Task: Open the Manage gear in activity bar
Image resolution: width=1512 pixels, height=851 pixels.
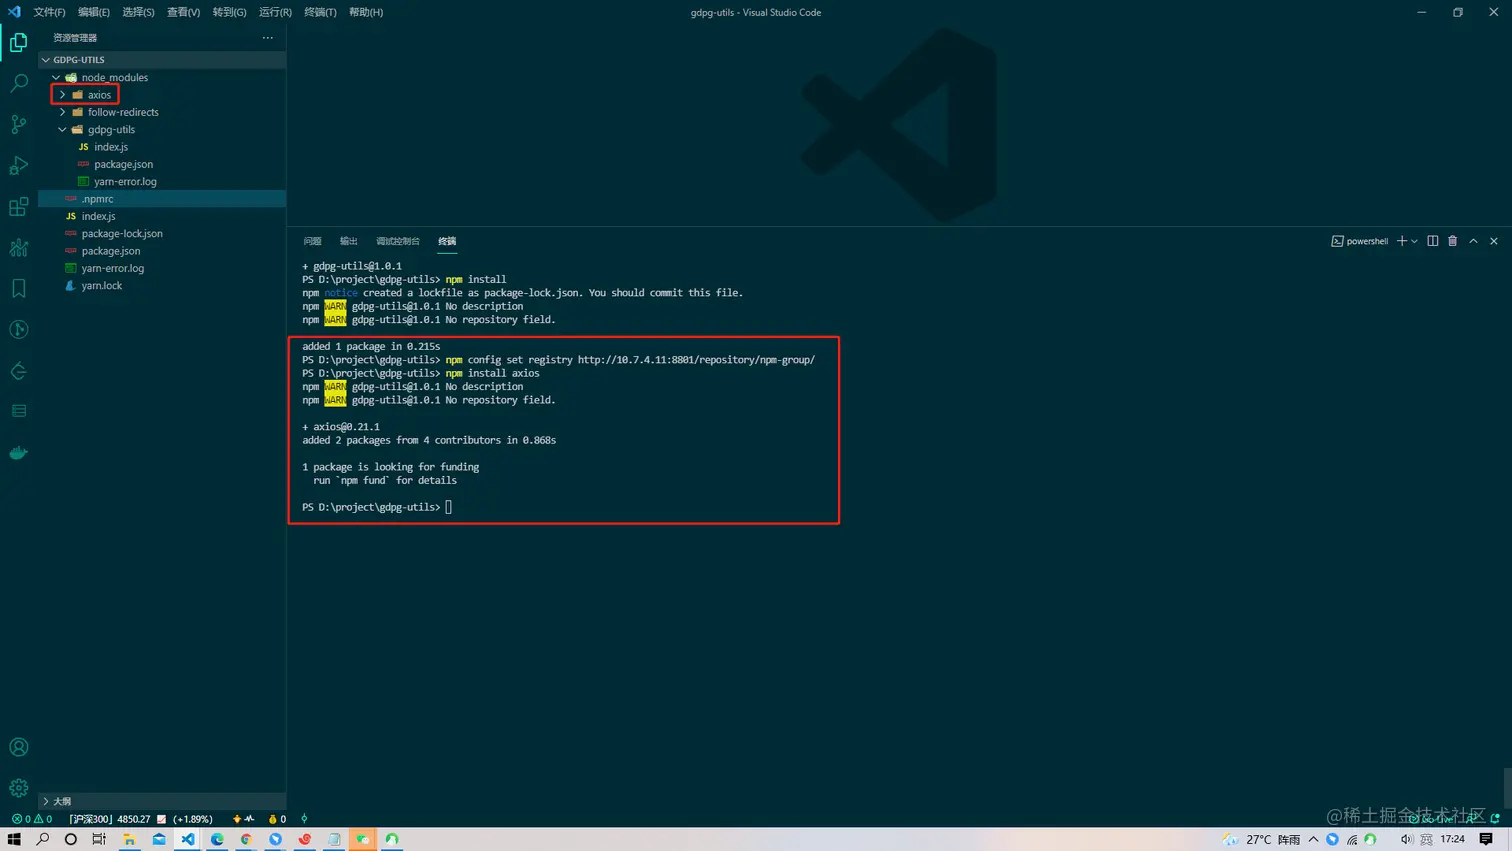Action: pyautogui.click(x=18, y=788)
